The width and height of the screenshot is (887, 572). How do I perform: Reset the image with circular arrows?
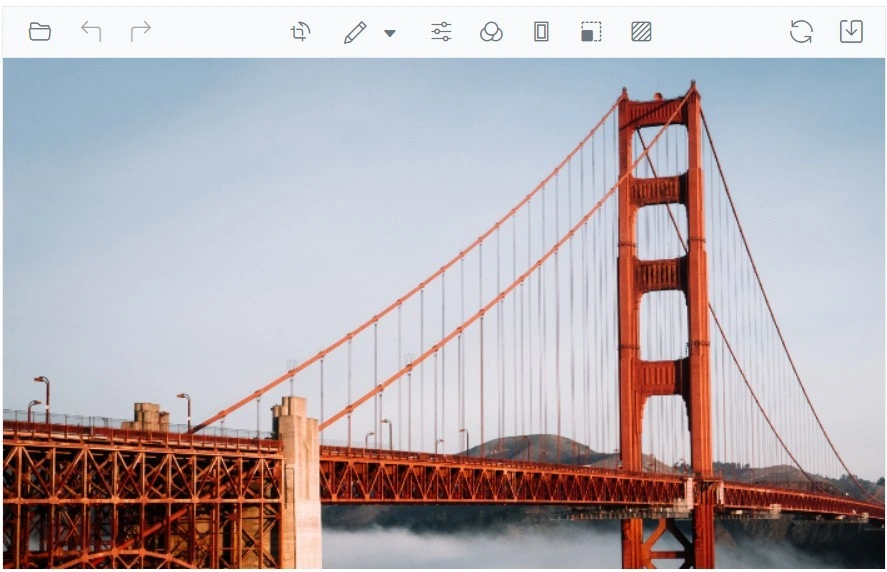click(x=801, y=32)
